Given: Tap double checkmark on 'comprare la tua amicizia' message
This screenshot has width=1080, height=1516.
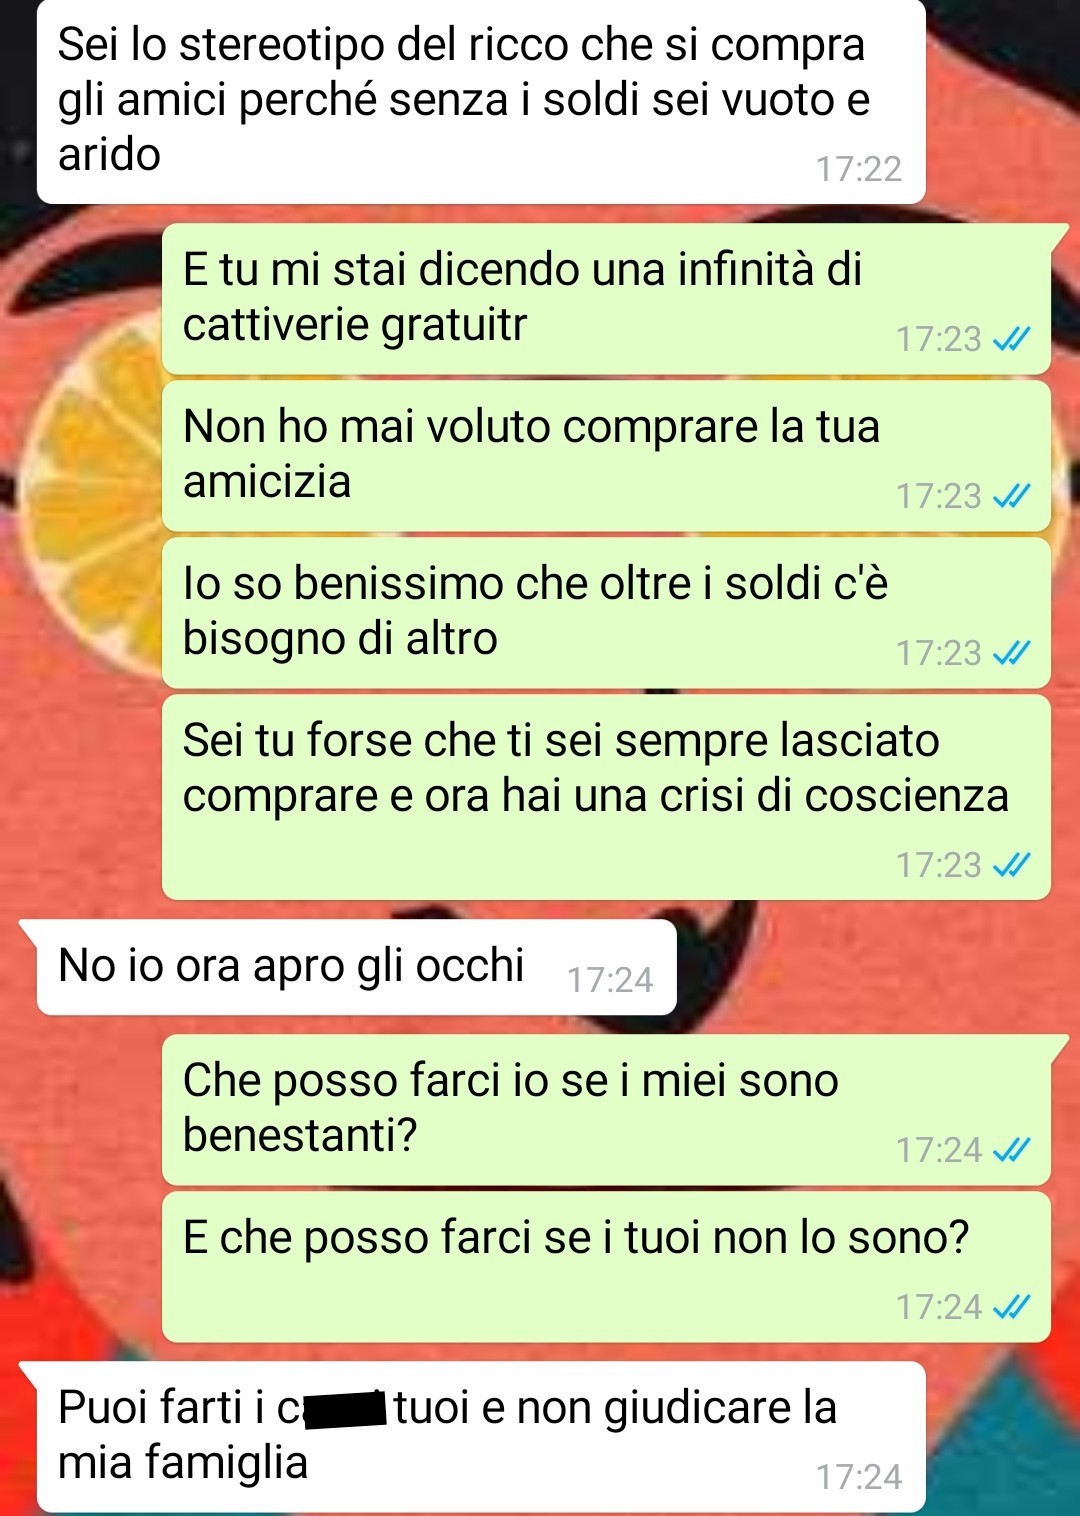Looking at the screenshot, I should (x=1011, y=496).
